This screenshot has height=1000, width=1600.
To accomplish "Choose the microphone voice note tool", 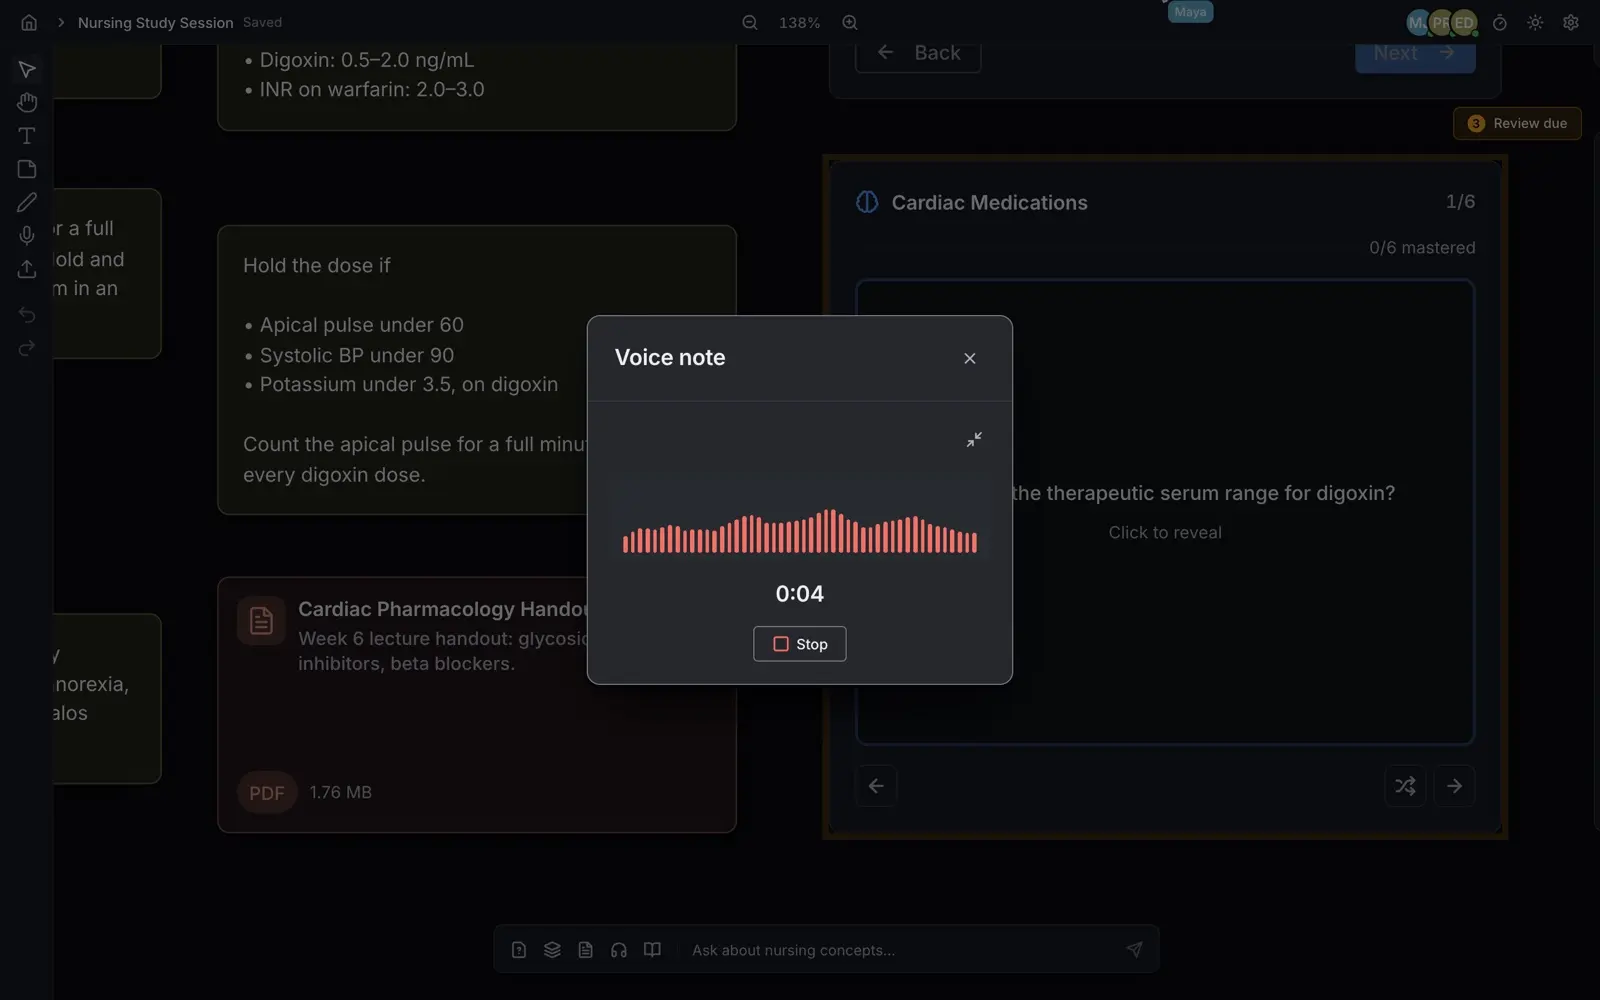I will point(27,235).
